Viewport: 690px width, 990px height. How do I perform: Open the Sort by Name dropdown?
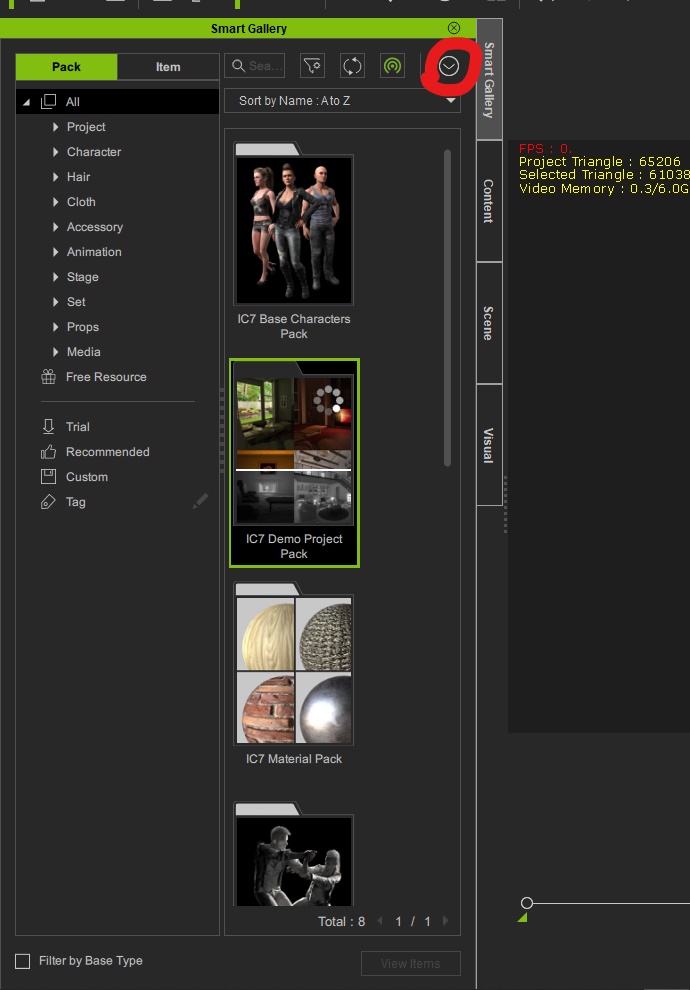pyautogui.click(x=342, y=101)
